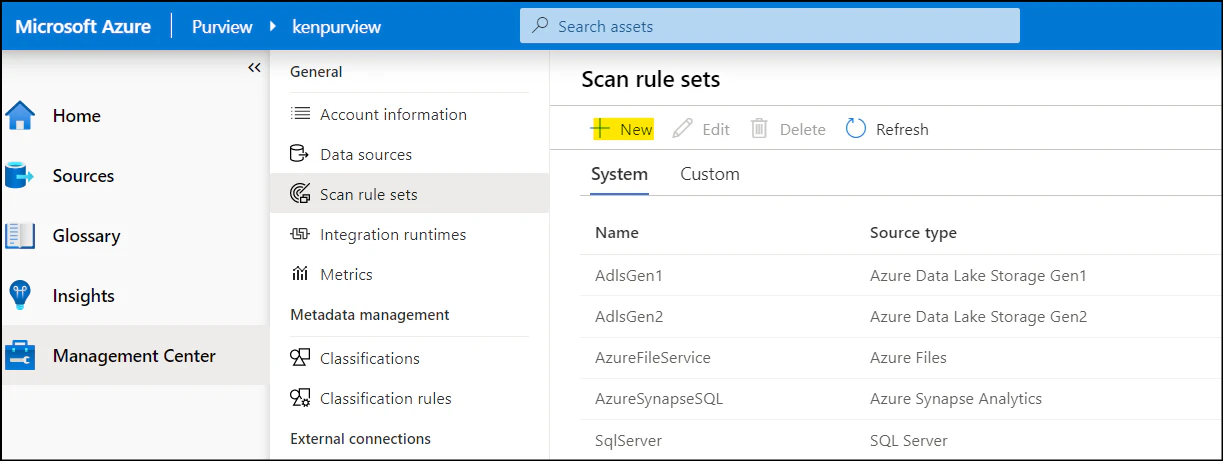
Task: Click the Account information list icon
Action: point(300,114)
